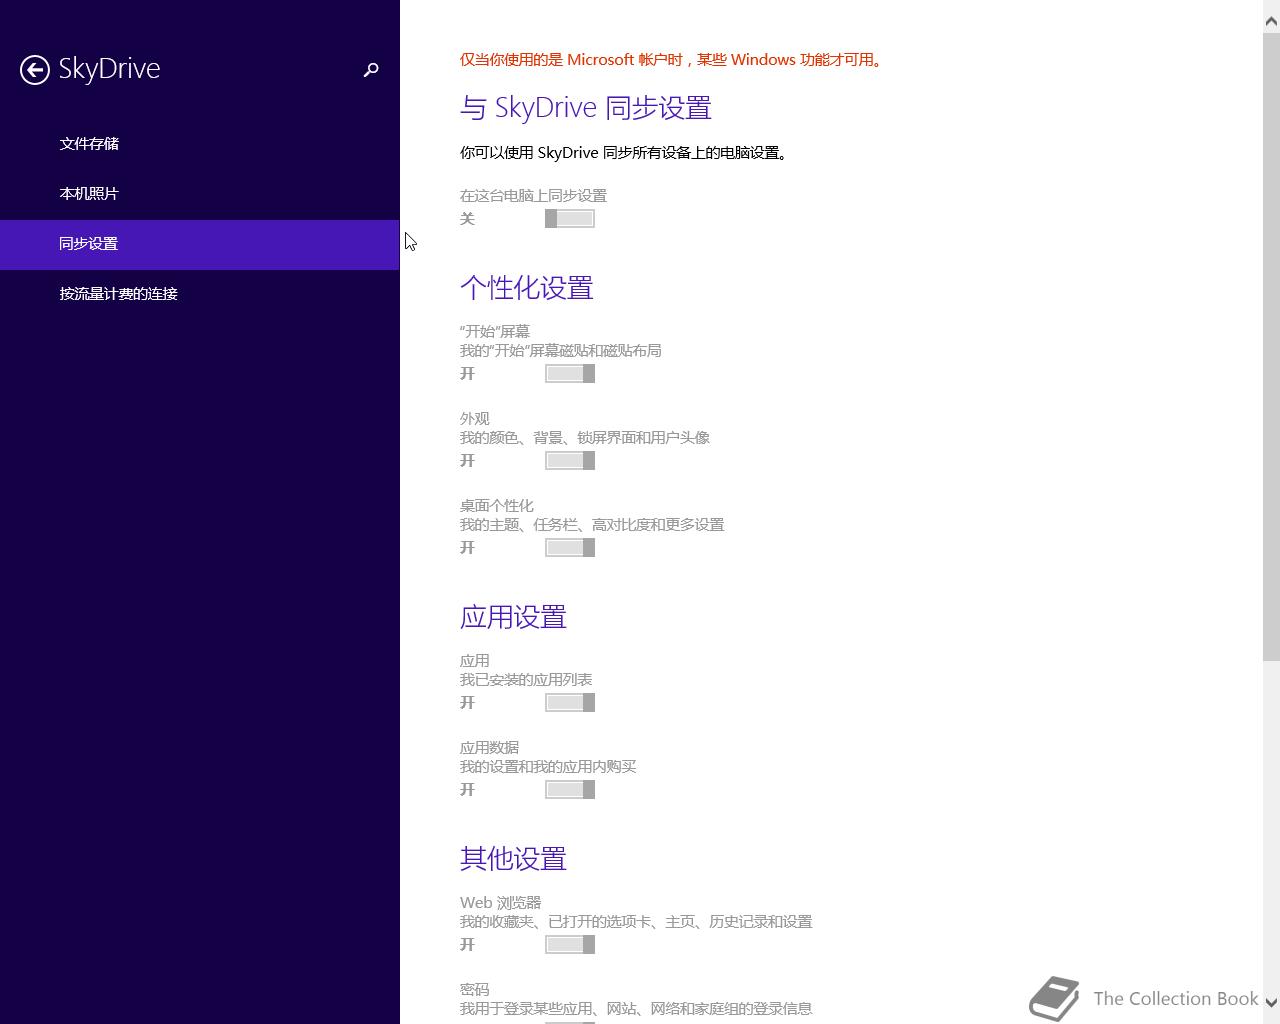1280x1024 pixels.
Task: Open 文件存储 section
Action: pos(89,144)
